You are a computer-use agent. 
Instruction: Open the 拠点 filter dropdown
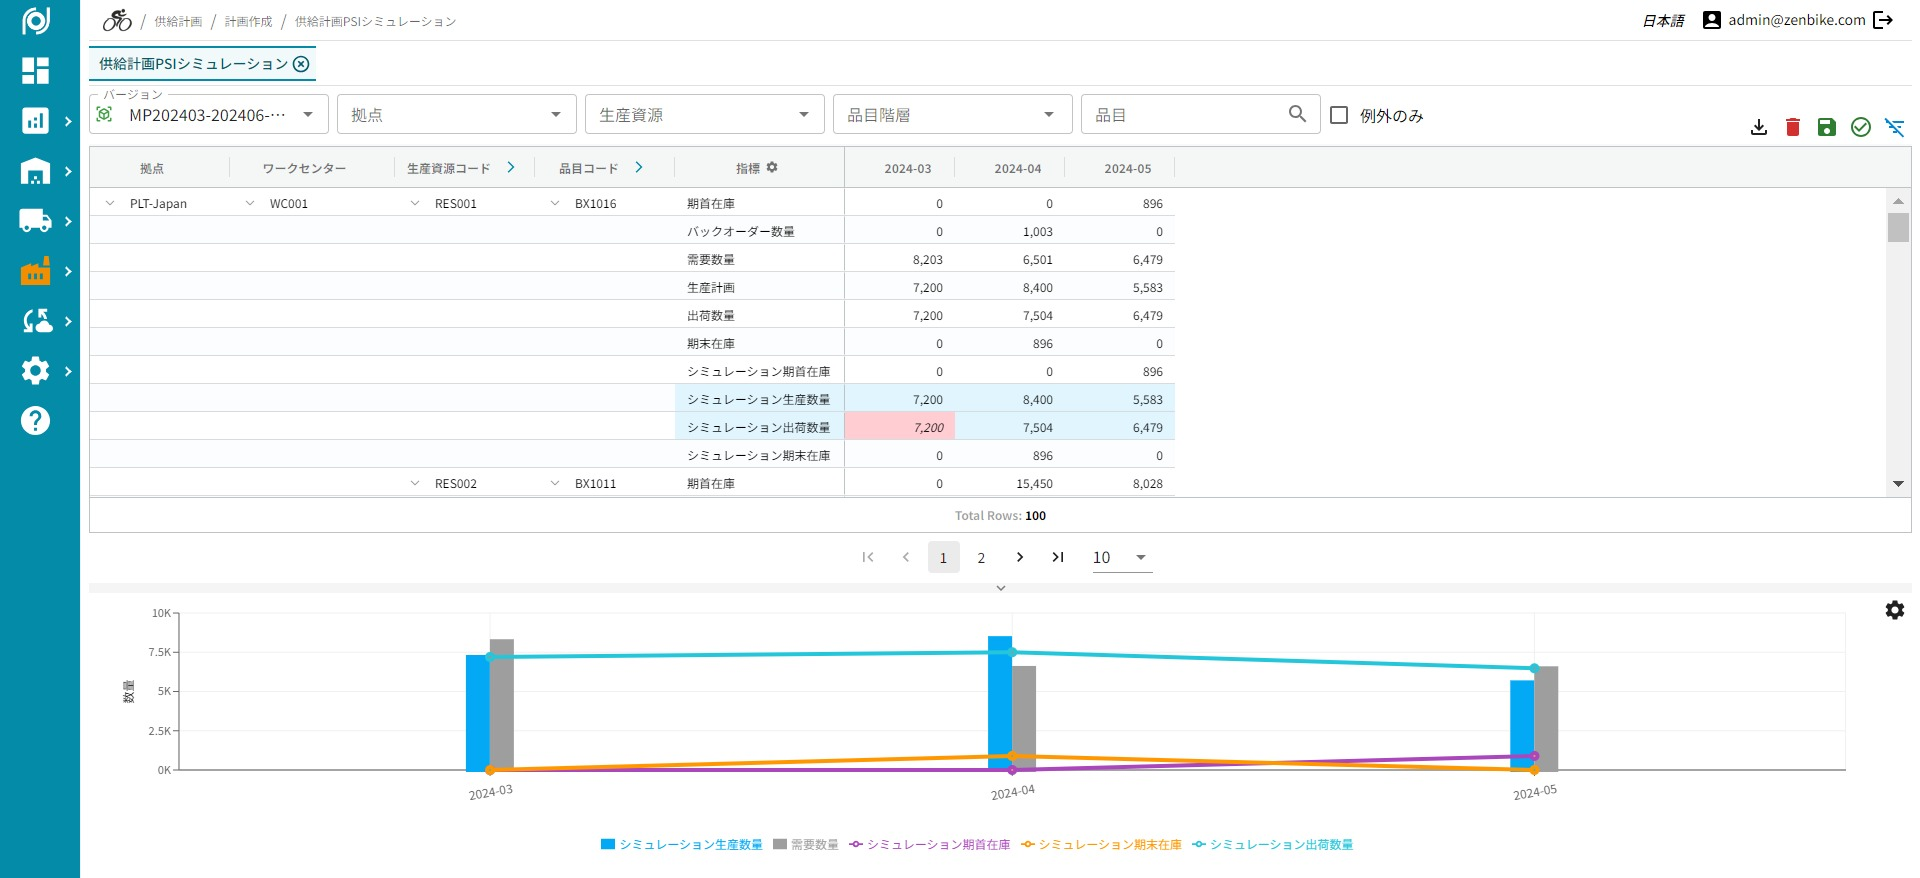click(456, 115)
